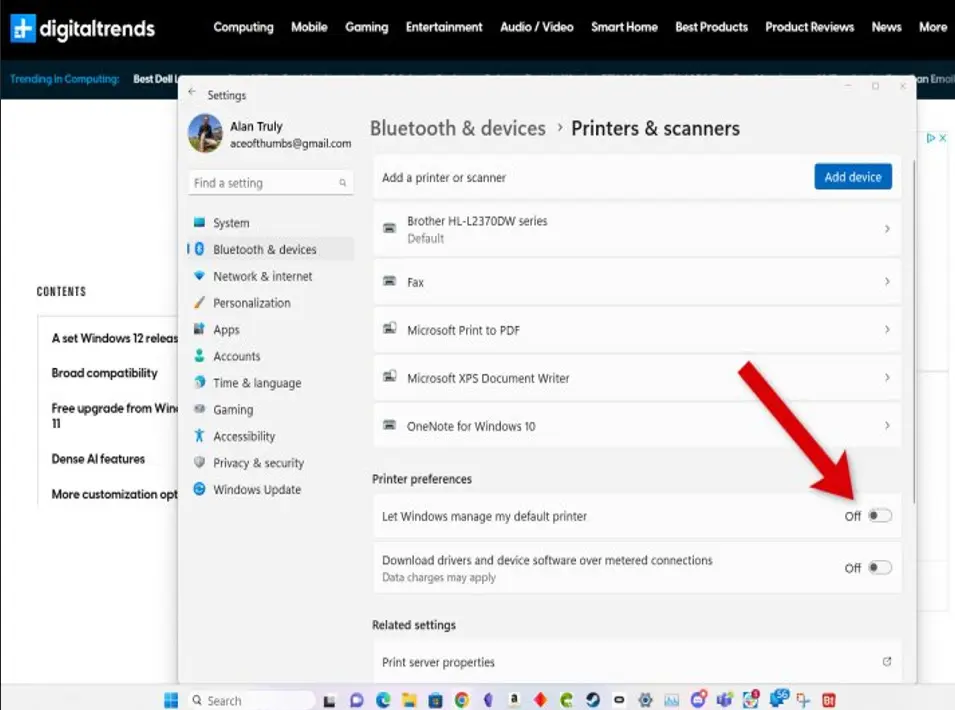
Task: Toggle Let Windows manage my default printer
Action: click(879, 516)
